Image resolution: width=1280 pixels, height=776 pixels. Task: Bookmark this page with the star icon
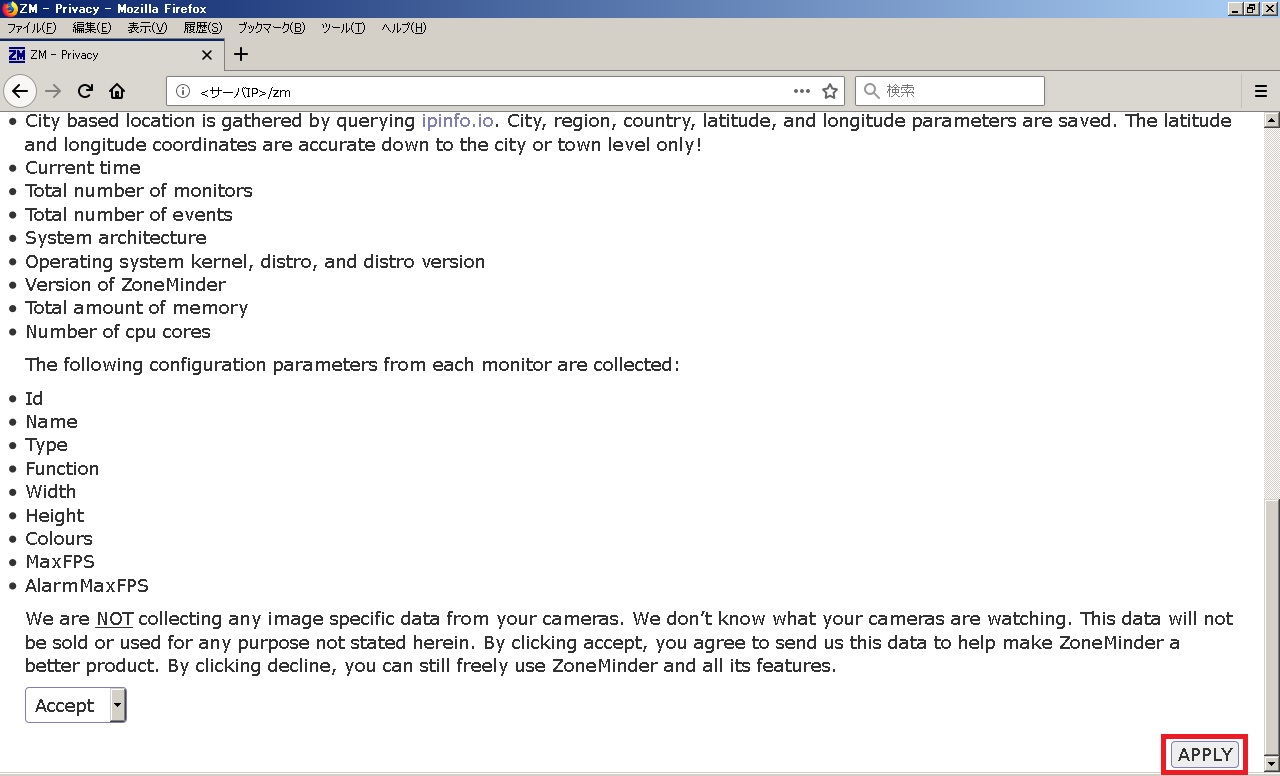(830, 91)
